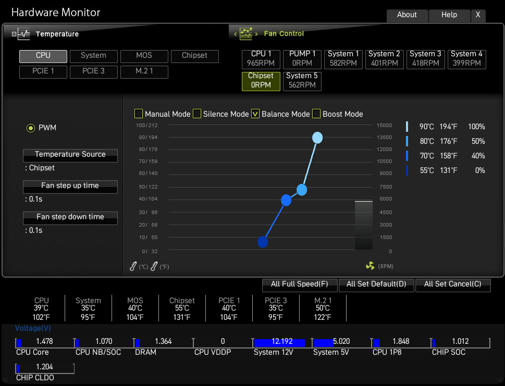Click the CPU 1P8 voltage bar
Screen dimensions: 505x386
401,342
